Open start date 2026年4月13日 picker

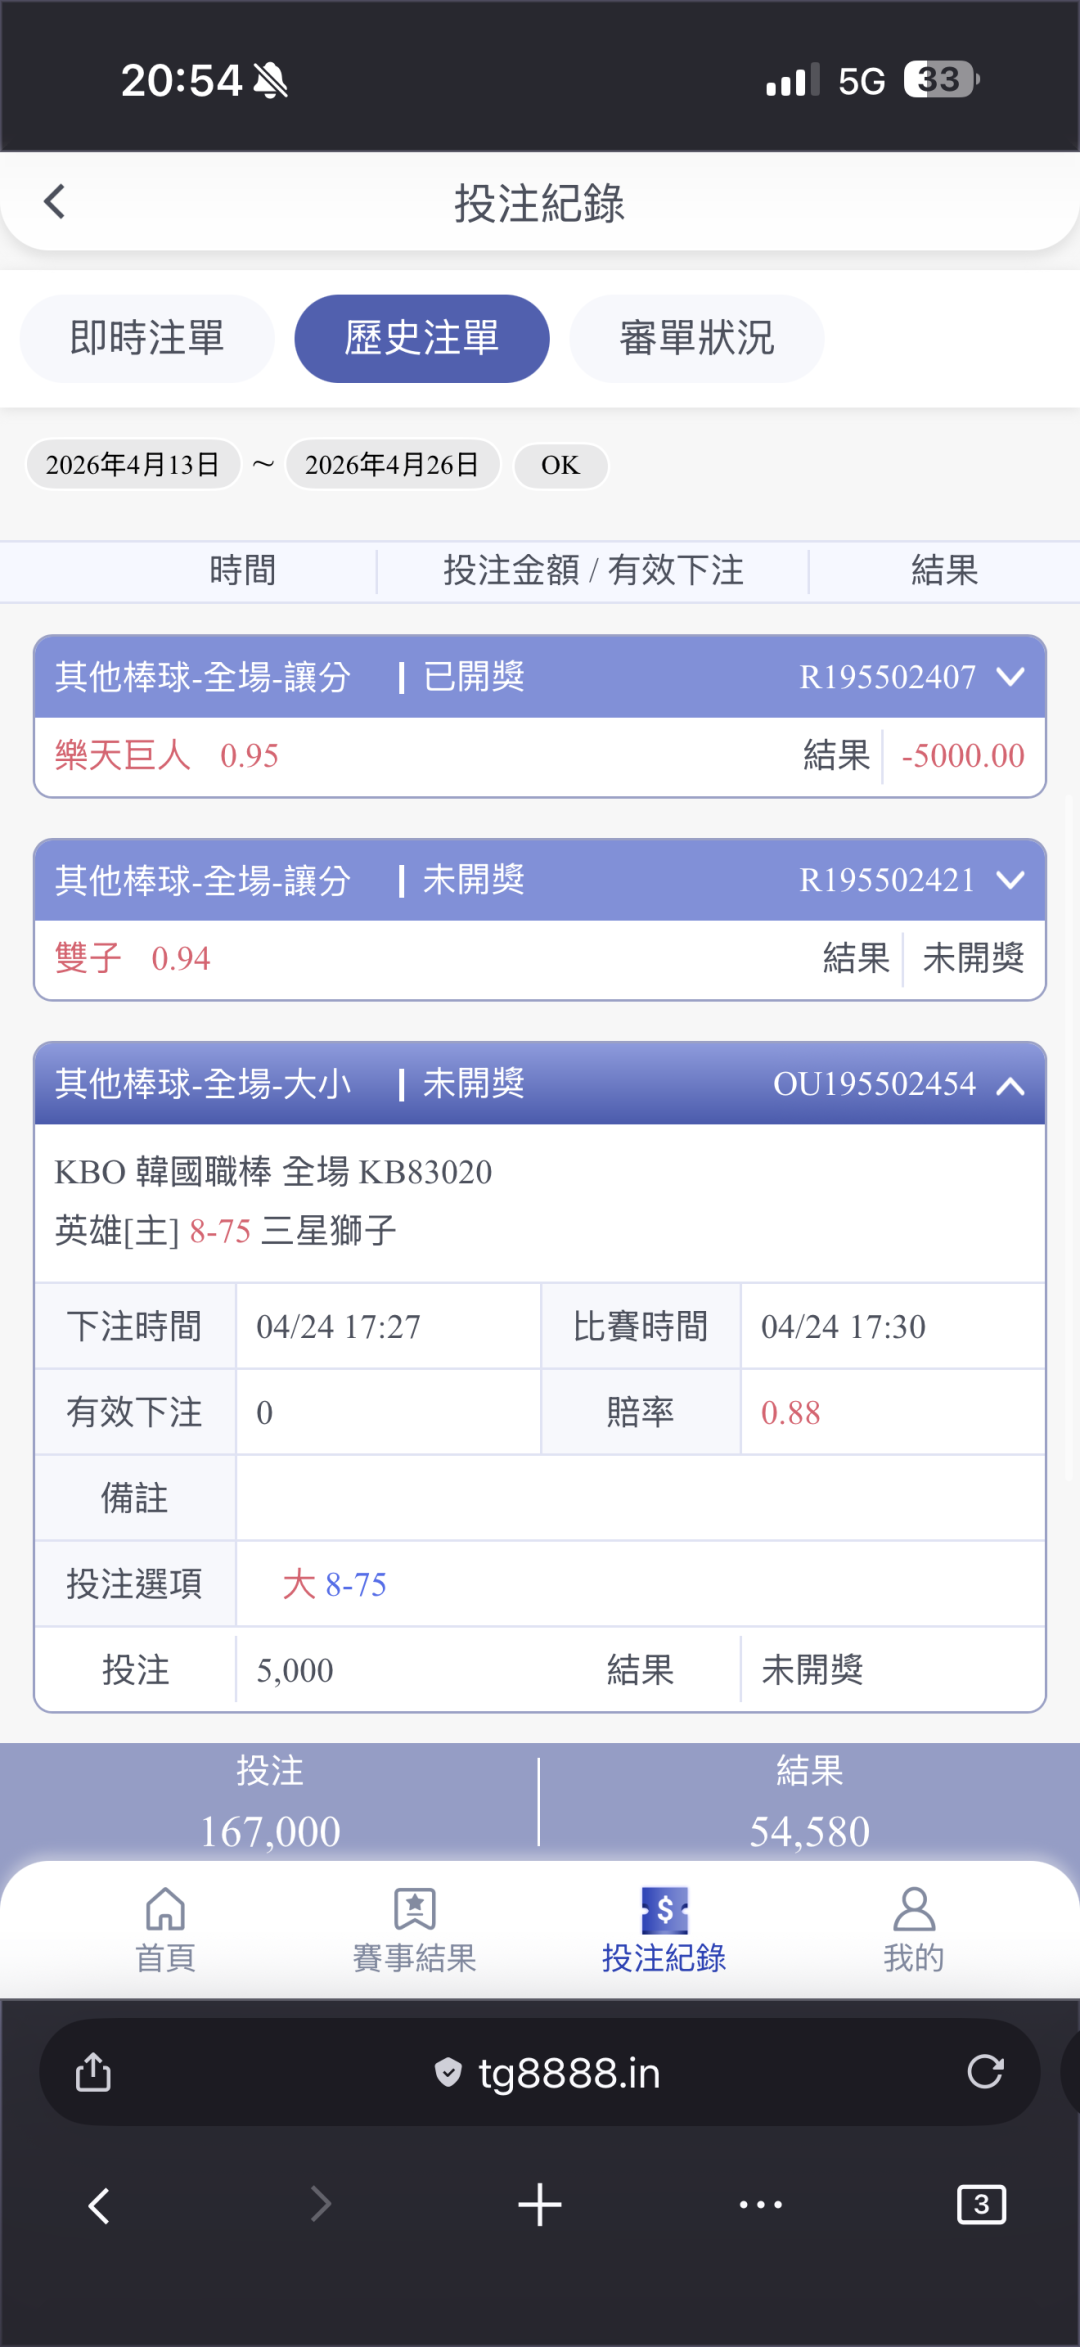point(133,465)
